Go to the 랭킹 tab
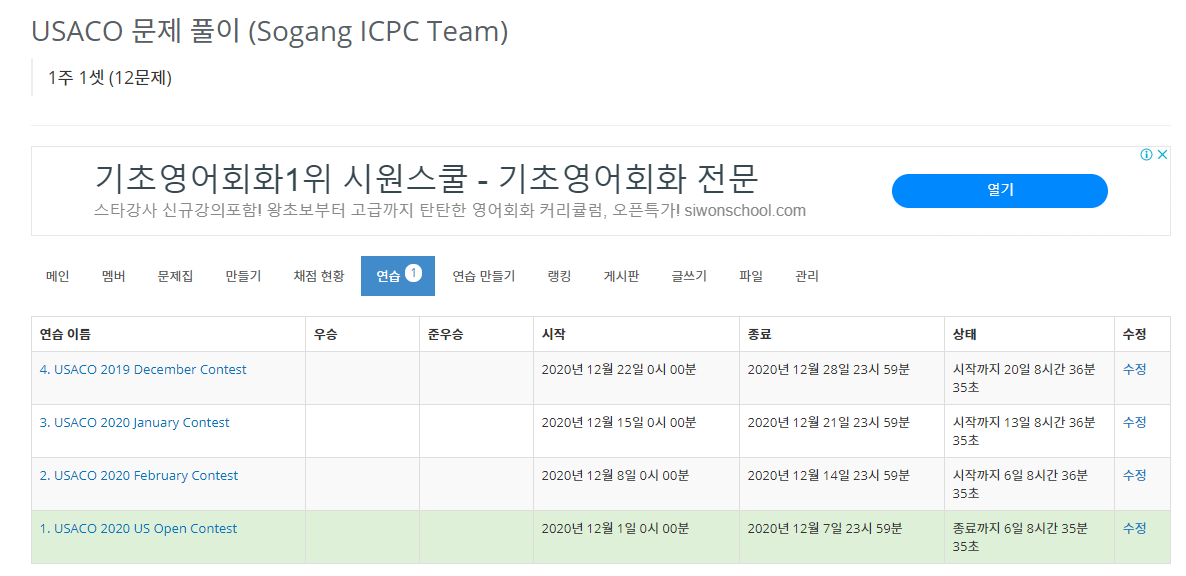The height and width of the screenshot is (576, 1186). click(x=559, y=276)
